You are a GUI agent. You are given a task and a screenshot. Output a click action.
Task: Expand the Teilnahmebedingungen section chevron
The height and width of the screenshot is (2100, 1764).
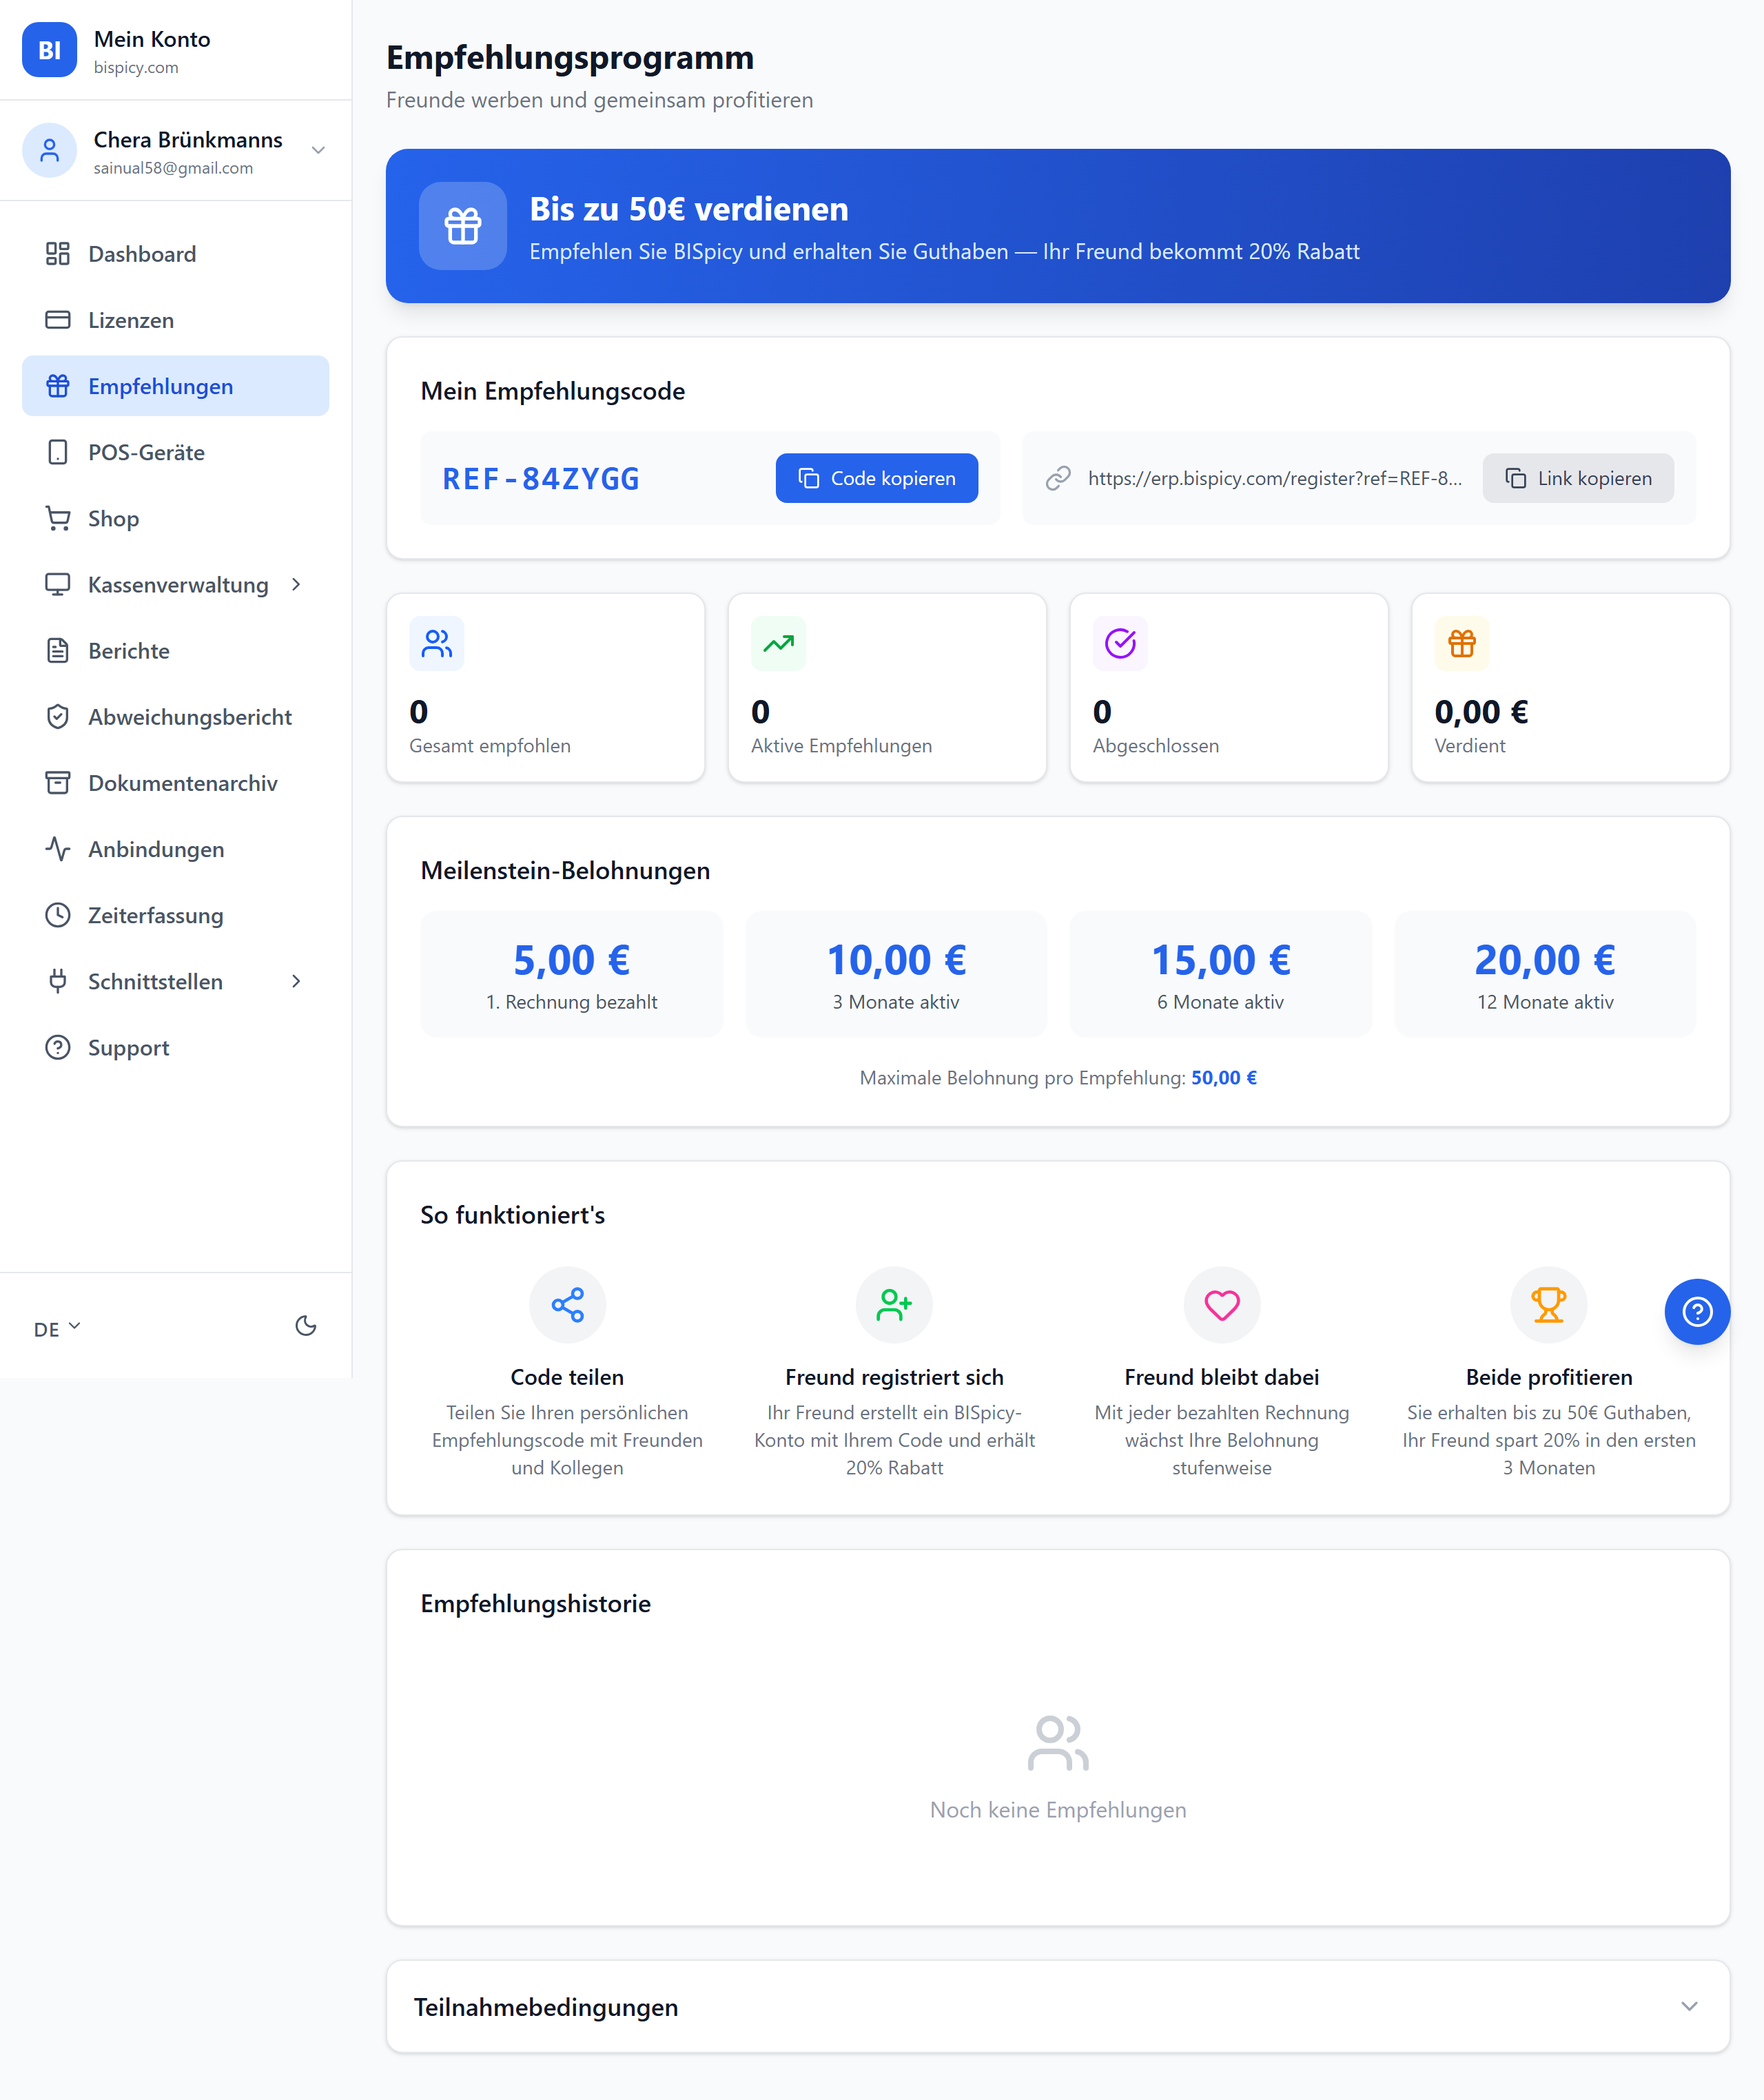point(1689,2006)
